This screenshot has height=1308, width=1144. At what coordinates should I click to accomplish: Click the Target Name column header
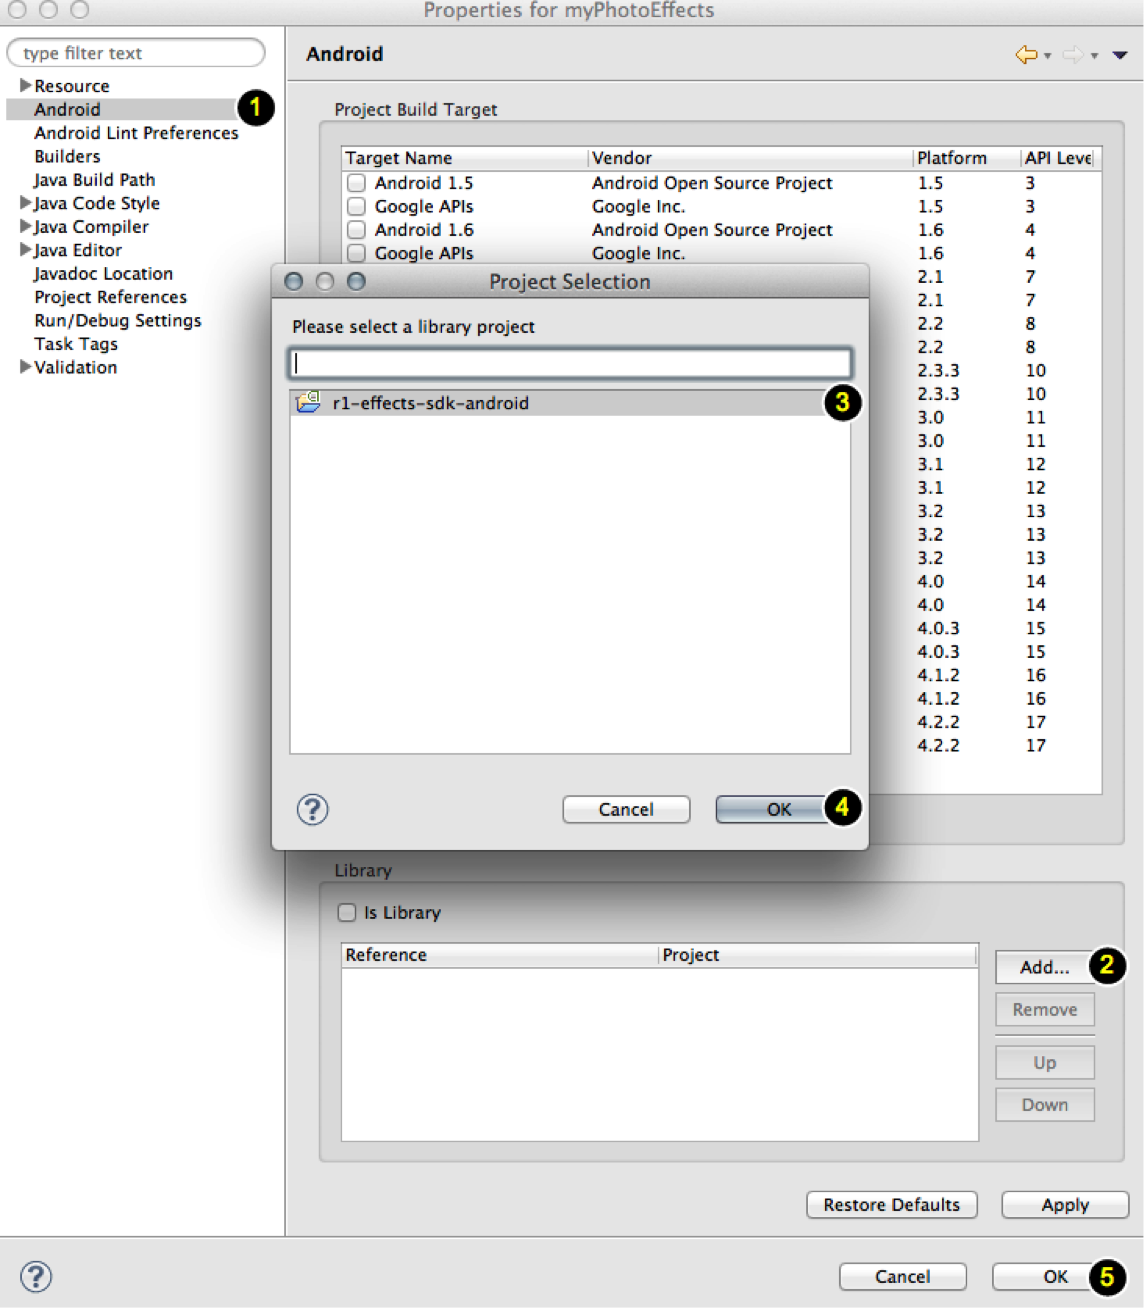coord(464,158)
